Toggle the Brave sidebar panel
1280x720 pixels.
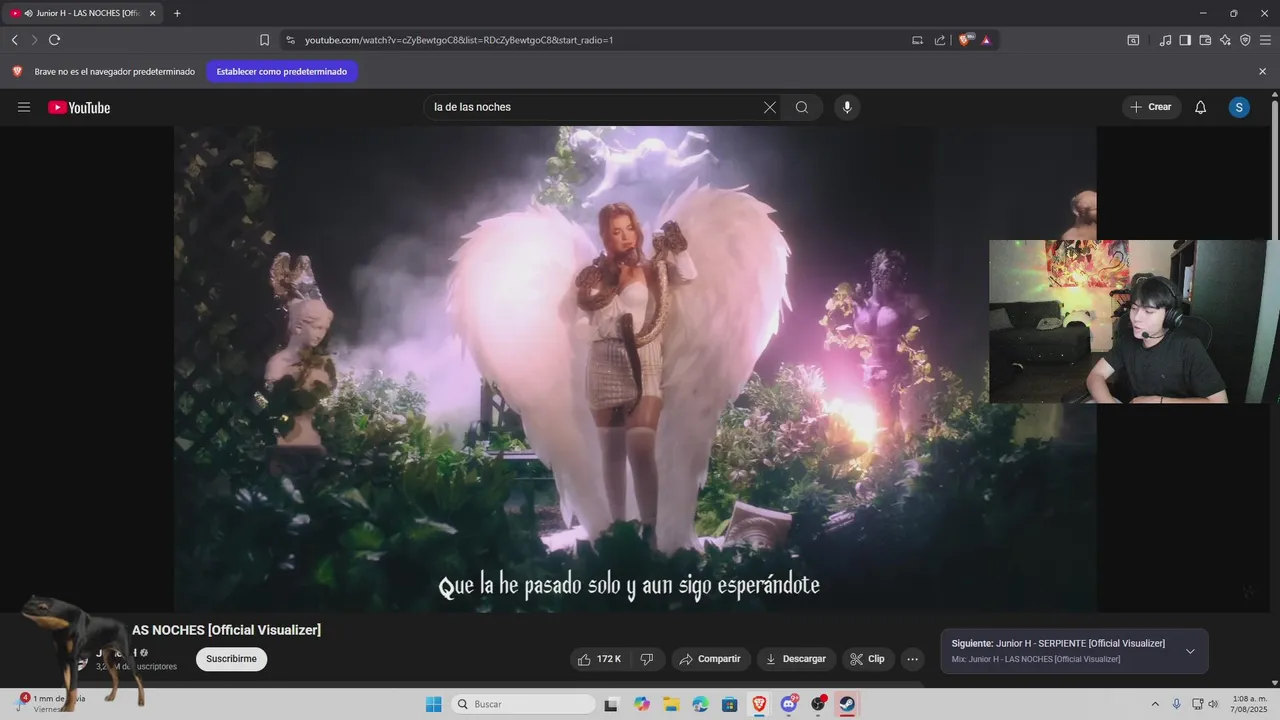pos(1185,40)
